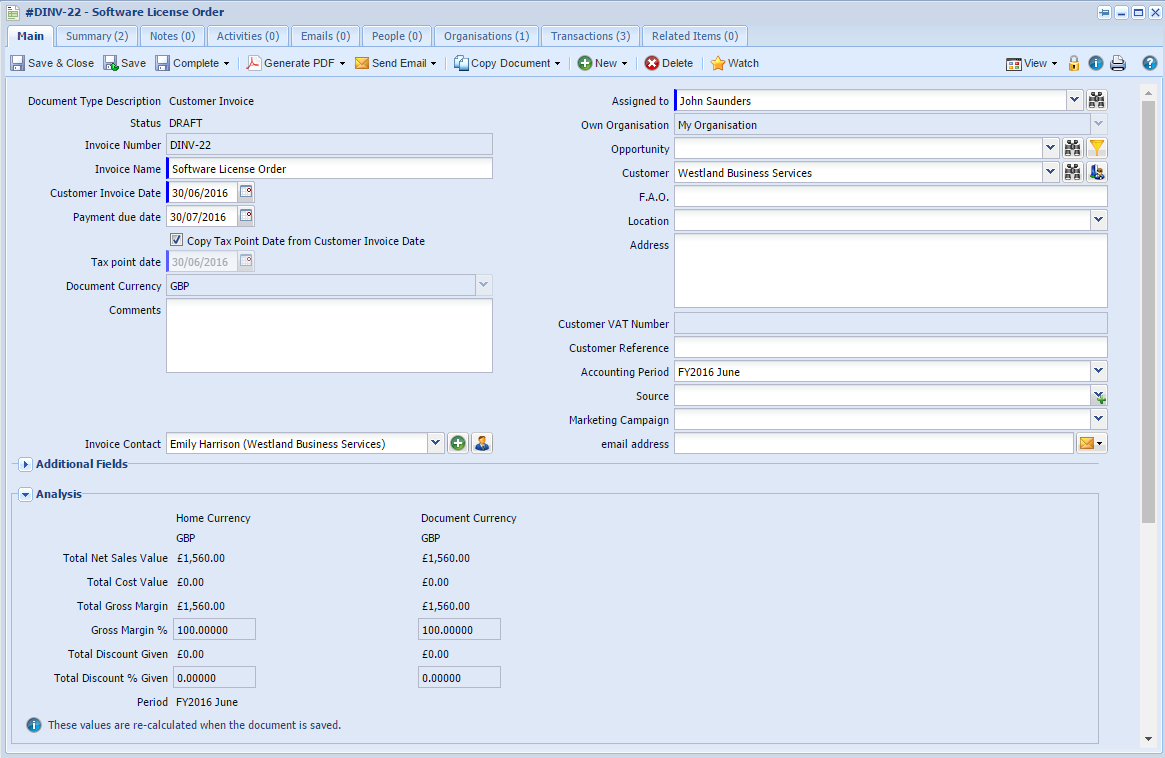Open calendar picker for Payment due date
Image resolution: width=1165 pixels, height=758 pixels.
coord(246,216)
